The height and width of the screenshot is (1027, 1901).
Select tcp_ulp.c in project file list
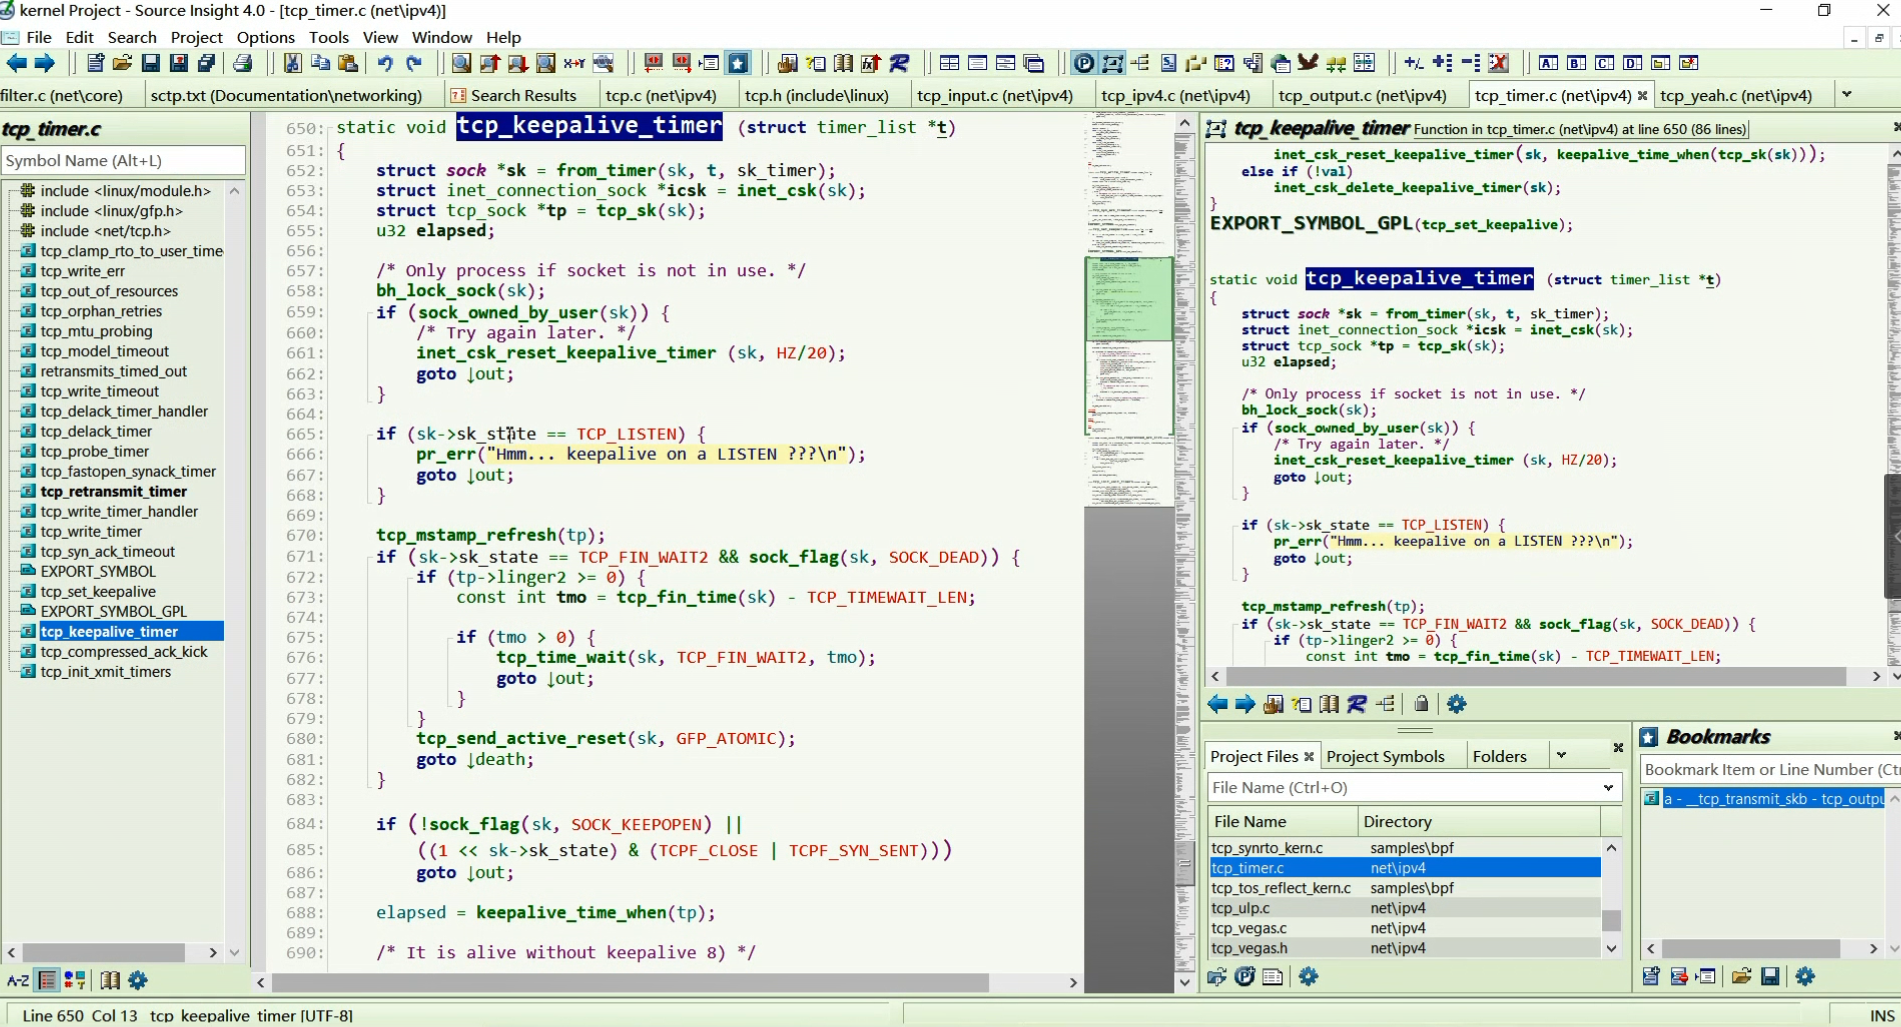[x=1404, y=908]
